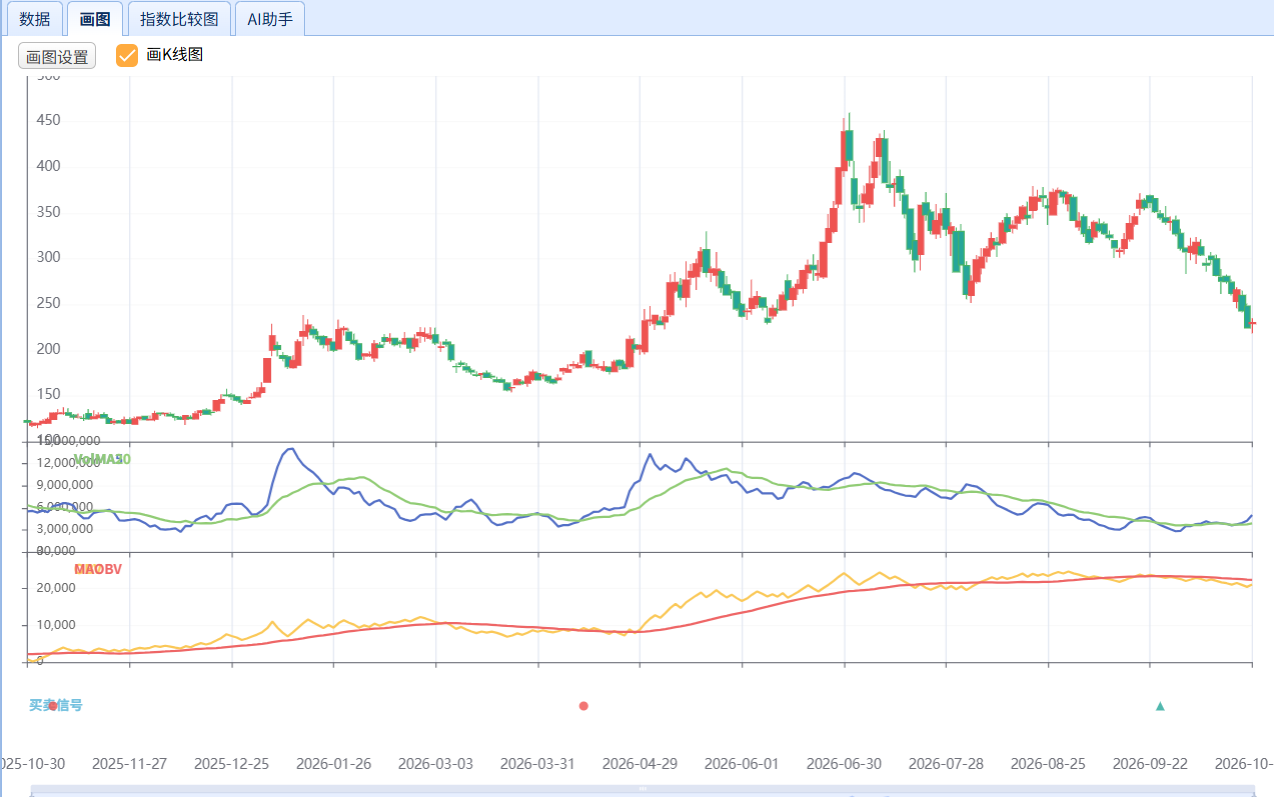Viewport: 1274px width, 797px height.
Task: Toggle the 买卖信号 legend label
Action: [55, 705]
